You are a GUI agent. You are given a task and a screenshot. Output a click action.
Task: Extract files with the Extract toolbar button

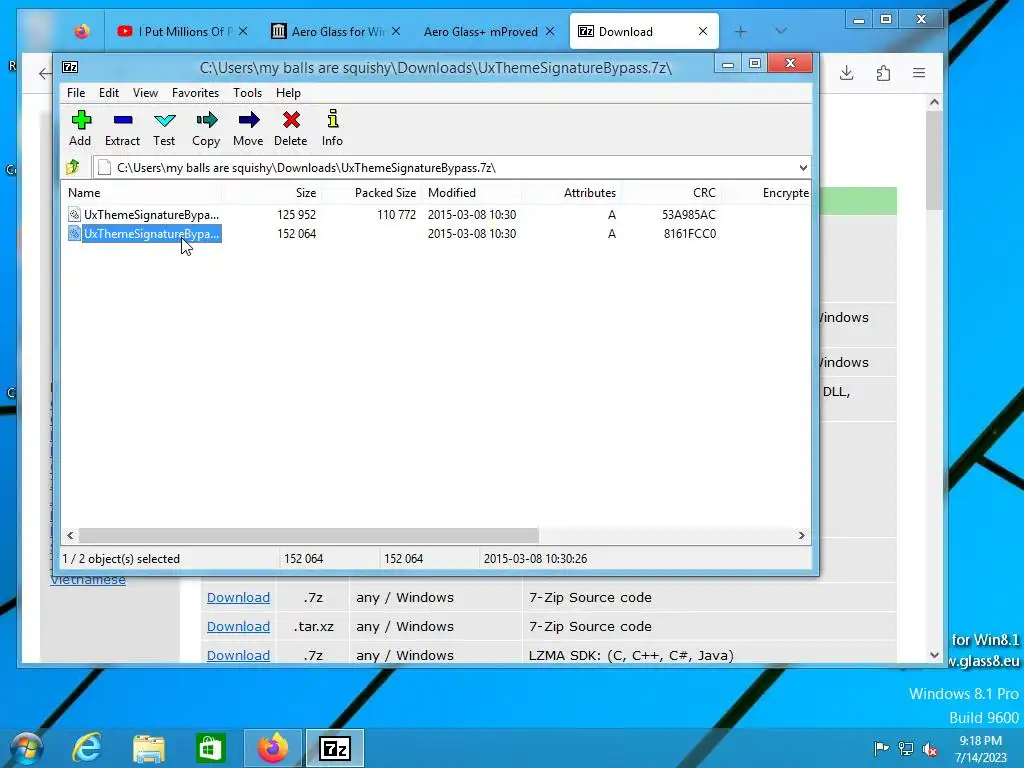click(122, 128)
